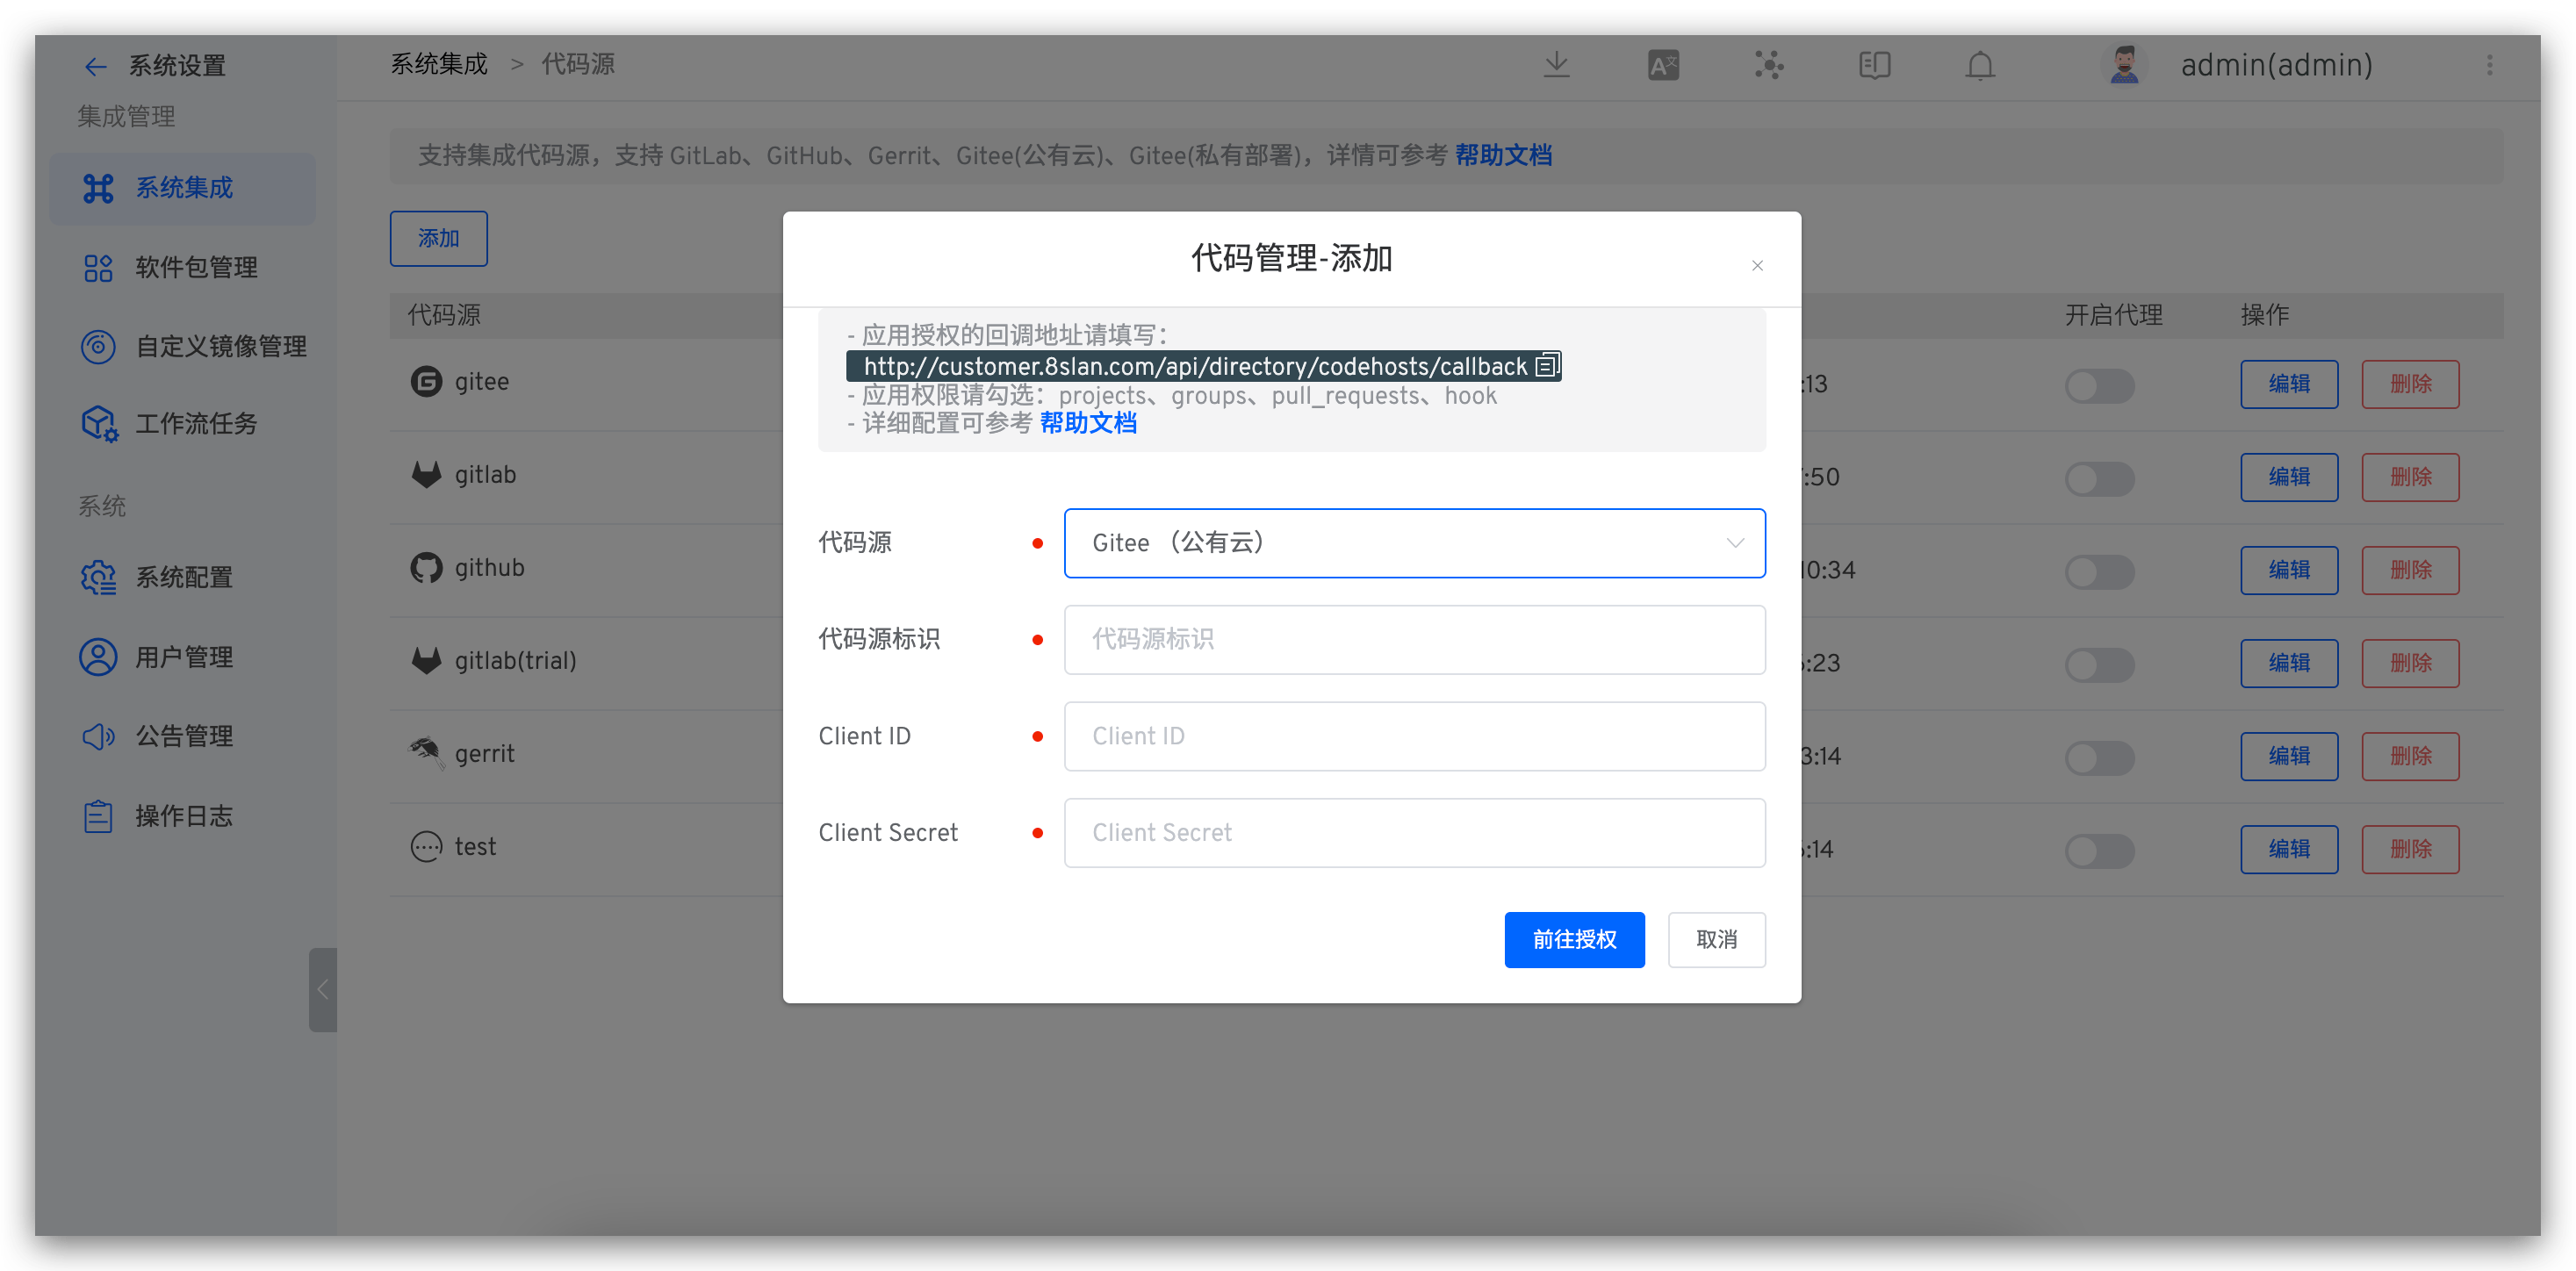Collapse the sidebar with the chevron handle
2576x1271 pixels.
click(x=322, y=989)
